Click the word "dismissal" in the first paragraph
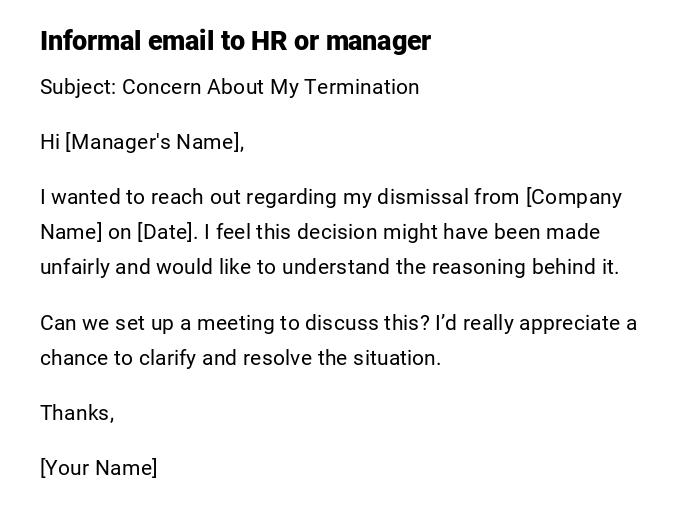This screenshot has height=530, width=700. pos(422,197)
